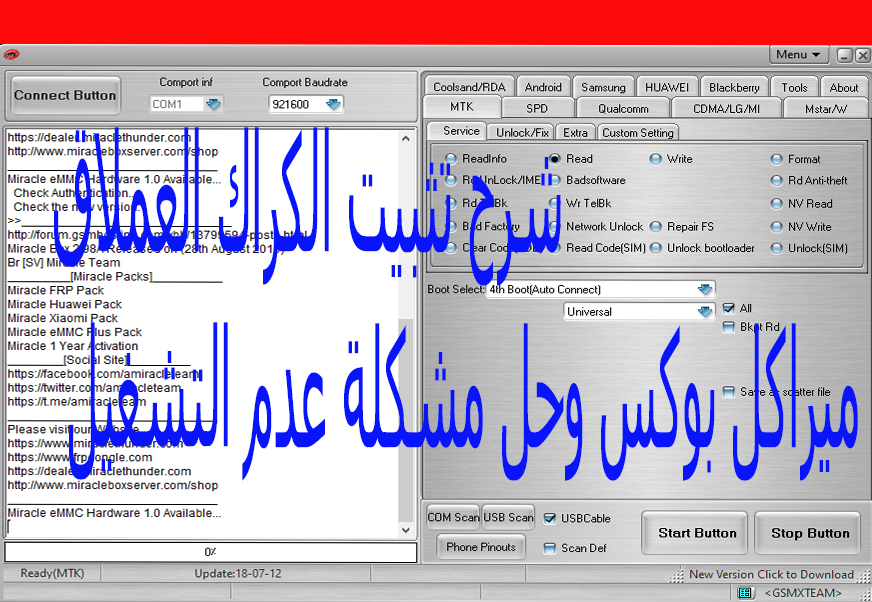This screenshot has width=872, height=602.
Task: Click the log scrollbar down arrow
Action: [406, 530]
